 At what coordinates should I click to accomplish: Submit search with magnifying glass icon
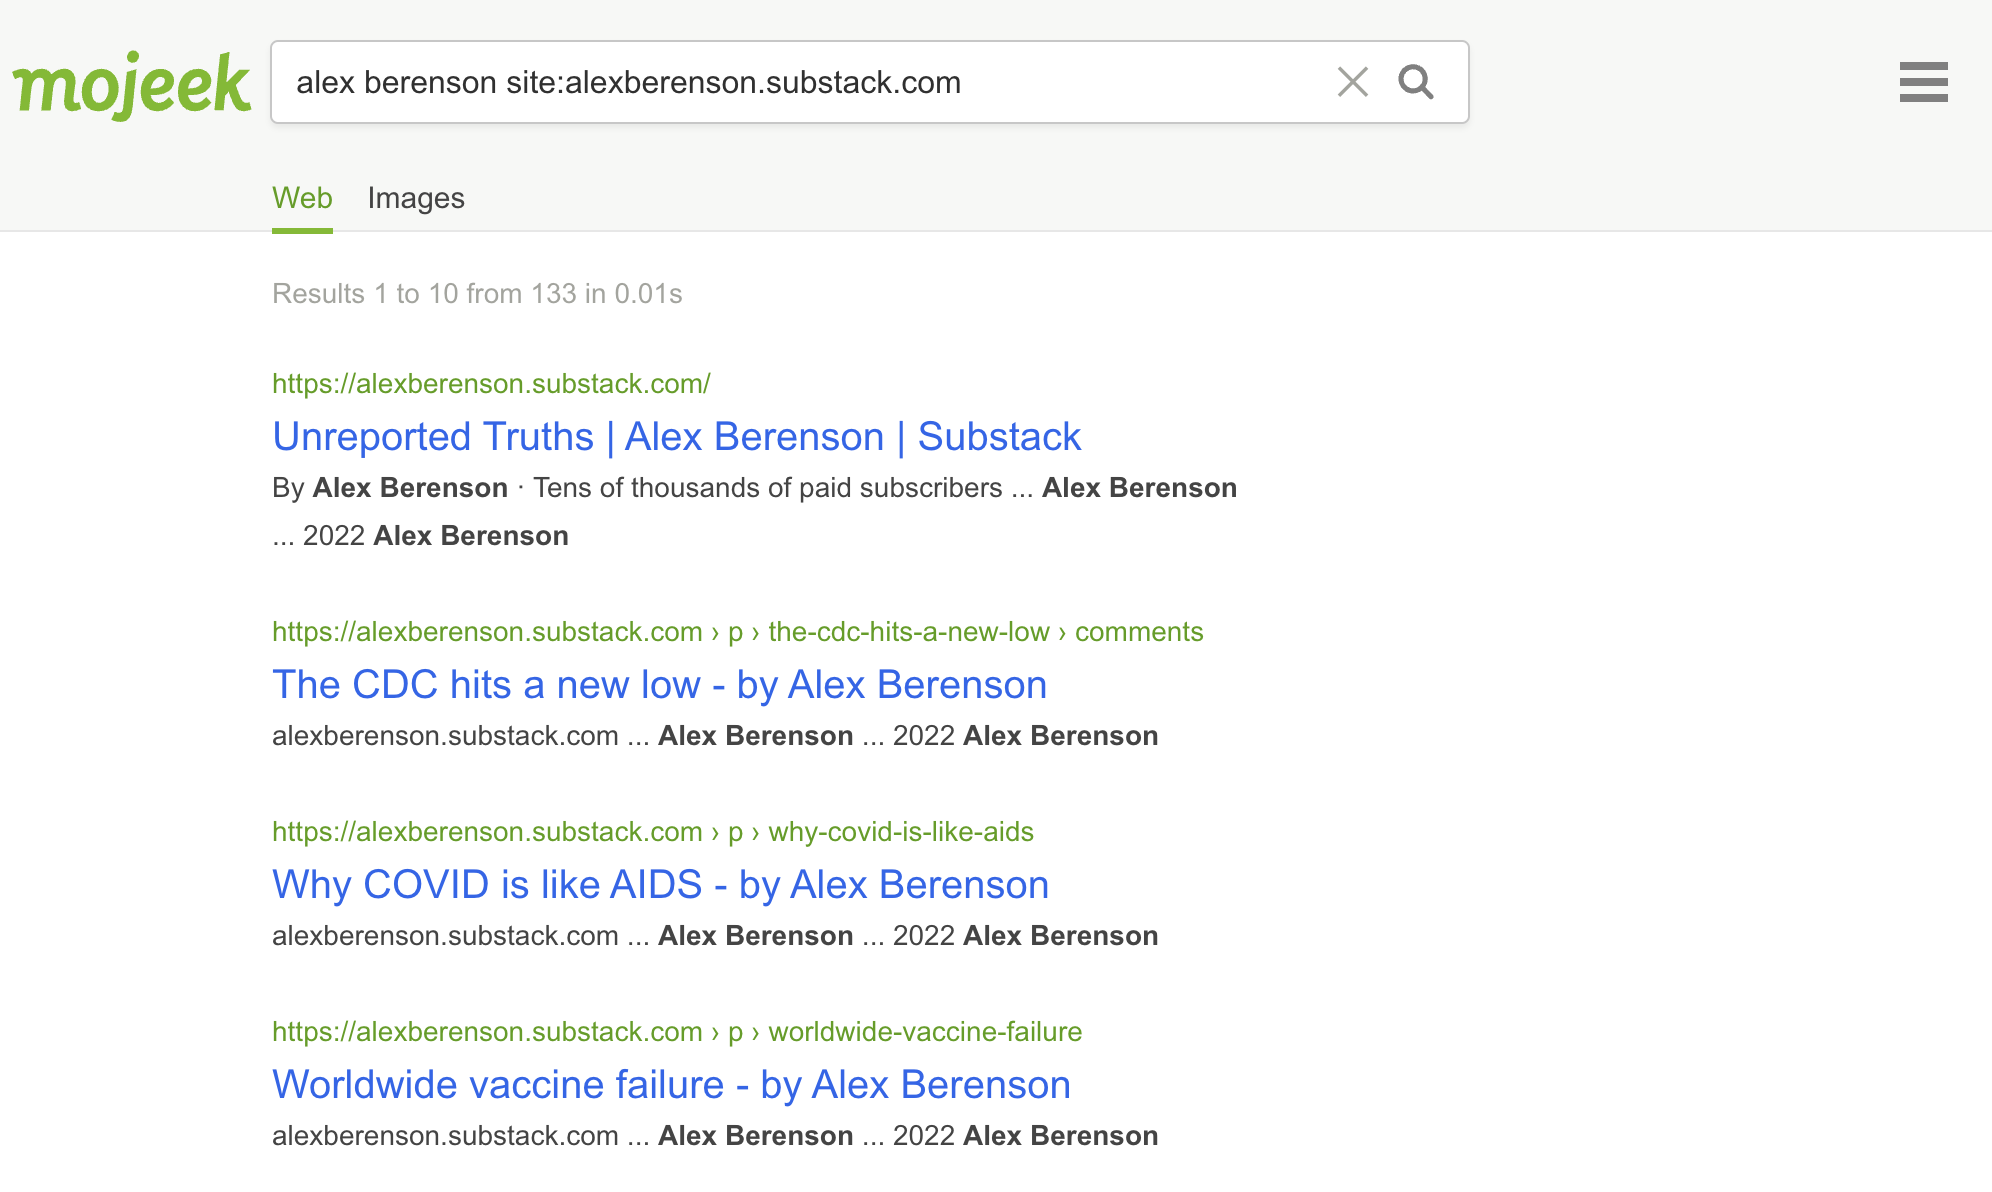[x=1416, y=82]
